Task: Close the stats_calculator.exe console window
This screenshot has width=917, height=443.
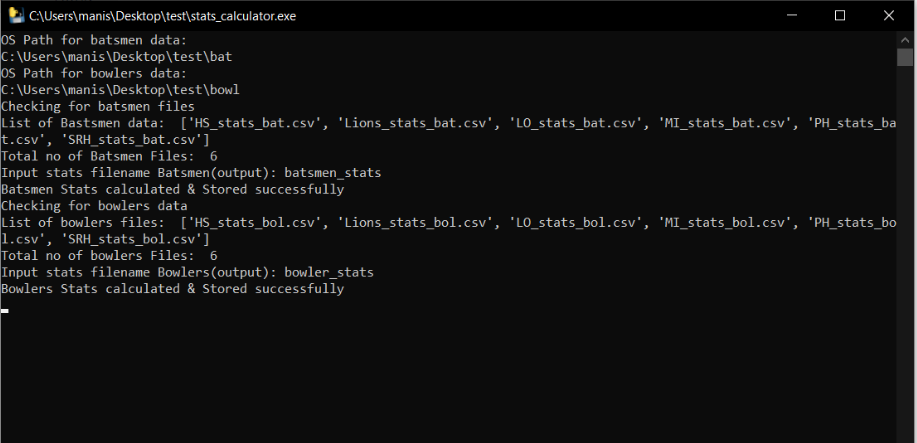Action: click(x=889, y=16)
